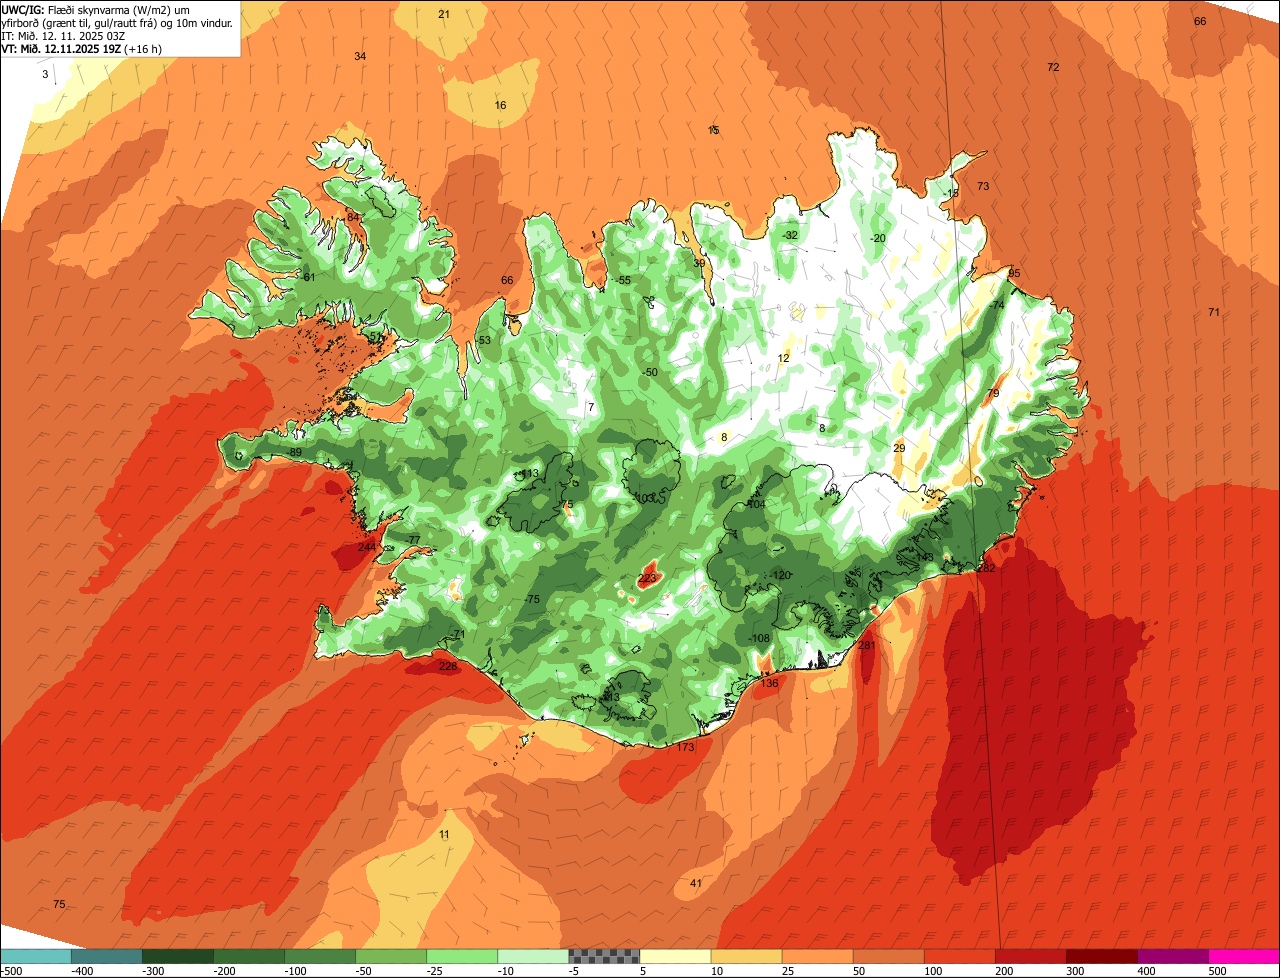This screenshot has height=978, width=1280.
Task: Click map value '34' over the northern ocean
Action: [360, 56]
